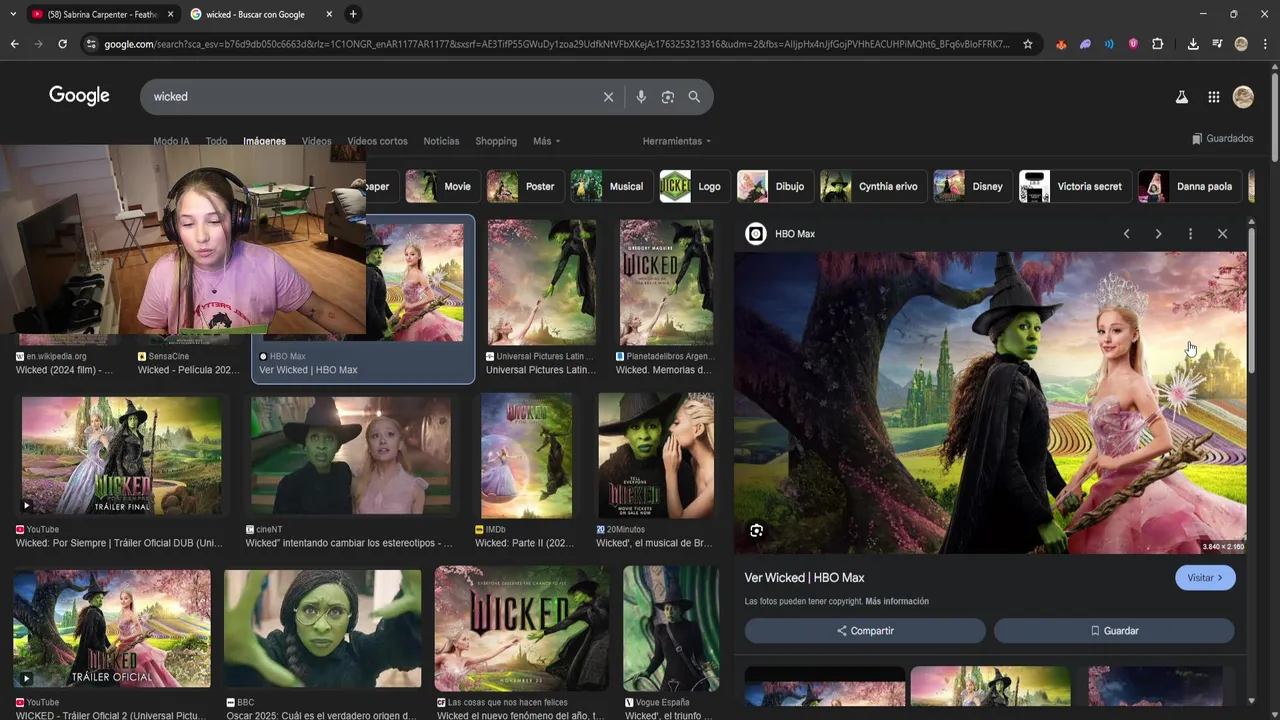Bookmark this page with the star icon

1027,44
